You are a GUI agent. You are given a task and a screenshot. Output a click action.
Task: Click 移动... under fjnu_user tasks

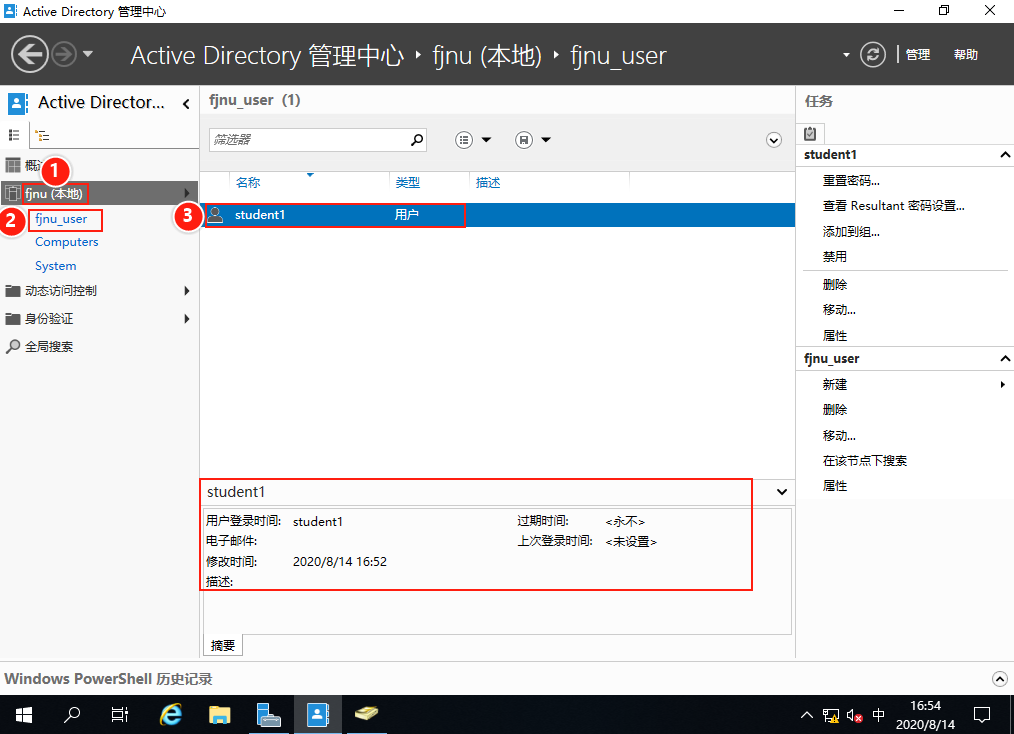click(839, 435)
